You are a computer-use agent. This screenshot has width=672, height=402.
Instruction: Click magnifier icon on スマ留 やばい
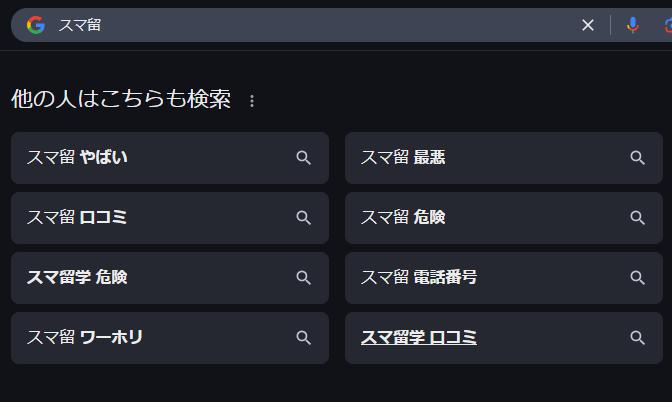click(304, 158)
